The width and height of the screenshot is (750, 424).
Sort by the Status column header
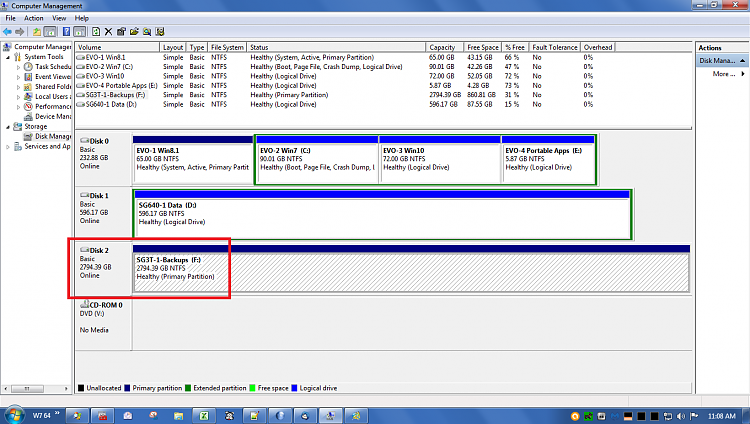(x=336, y=47)
